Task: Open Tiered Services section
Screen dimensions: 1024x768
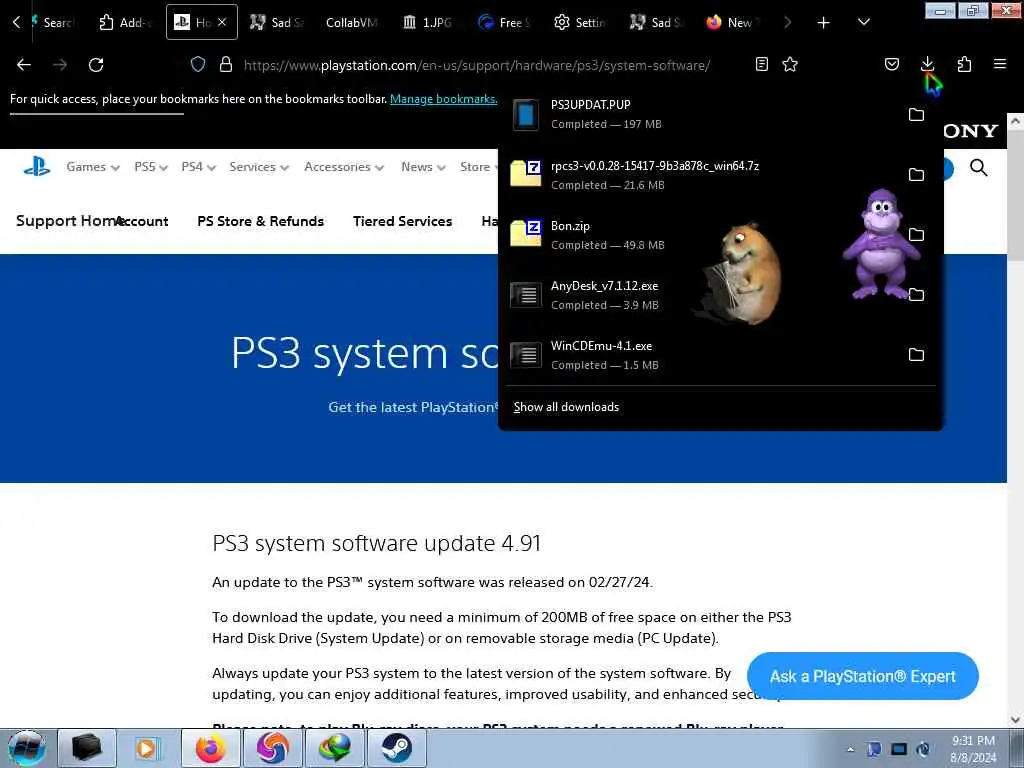Action: (x=402, y=221)
